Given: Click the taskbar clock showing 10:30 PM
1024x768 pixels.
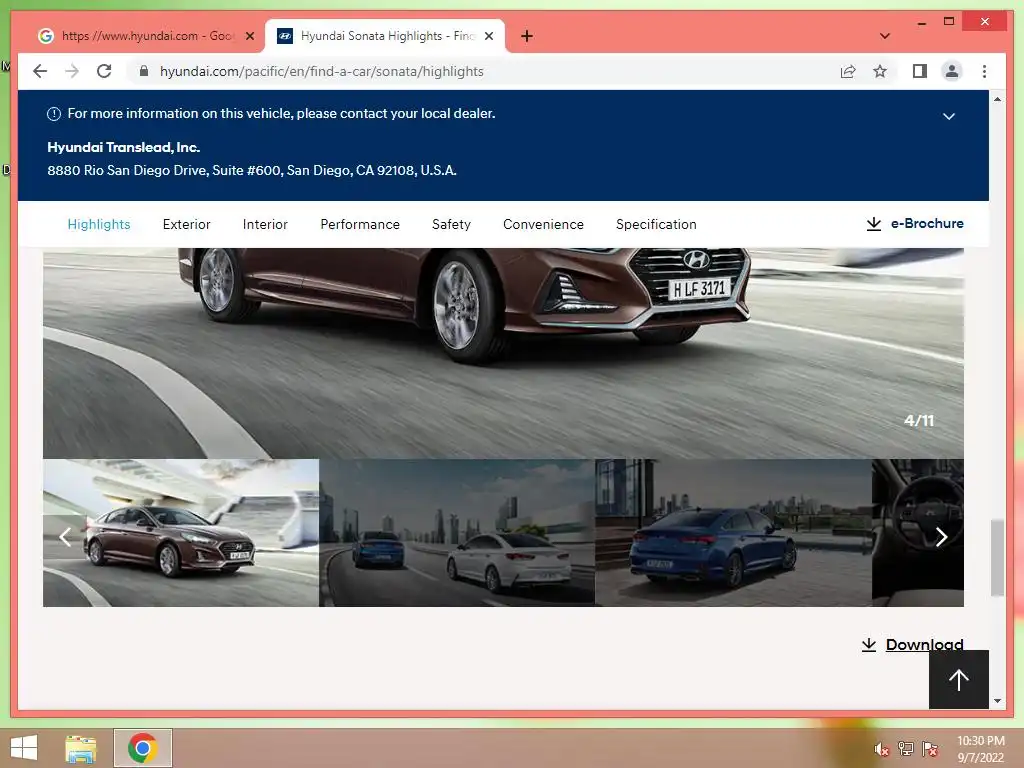Looking at the screenshot, I should [x=980, y=749].
